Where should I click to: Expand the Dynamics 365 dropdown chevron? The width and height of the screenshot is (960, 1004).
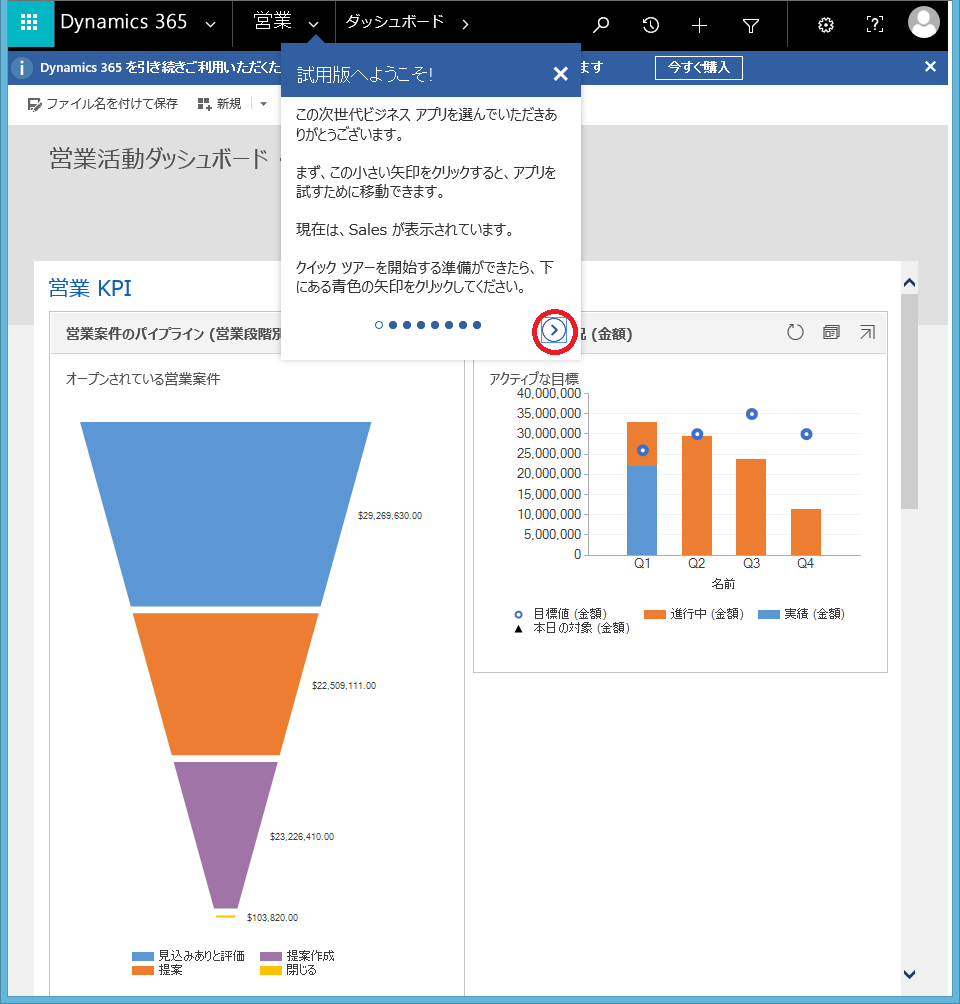(x=209, y=24)
